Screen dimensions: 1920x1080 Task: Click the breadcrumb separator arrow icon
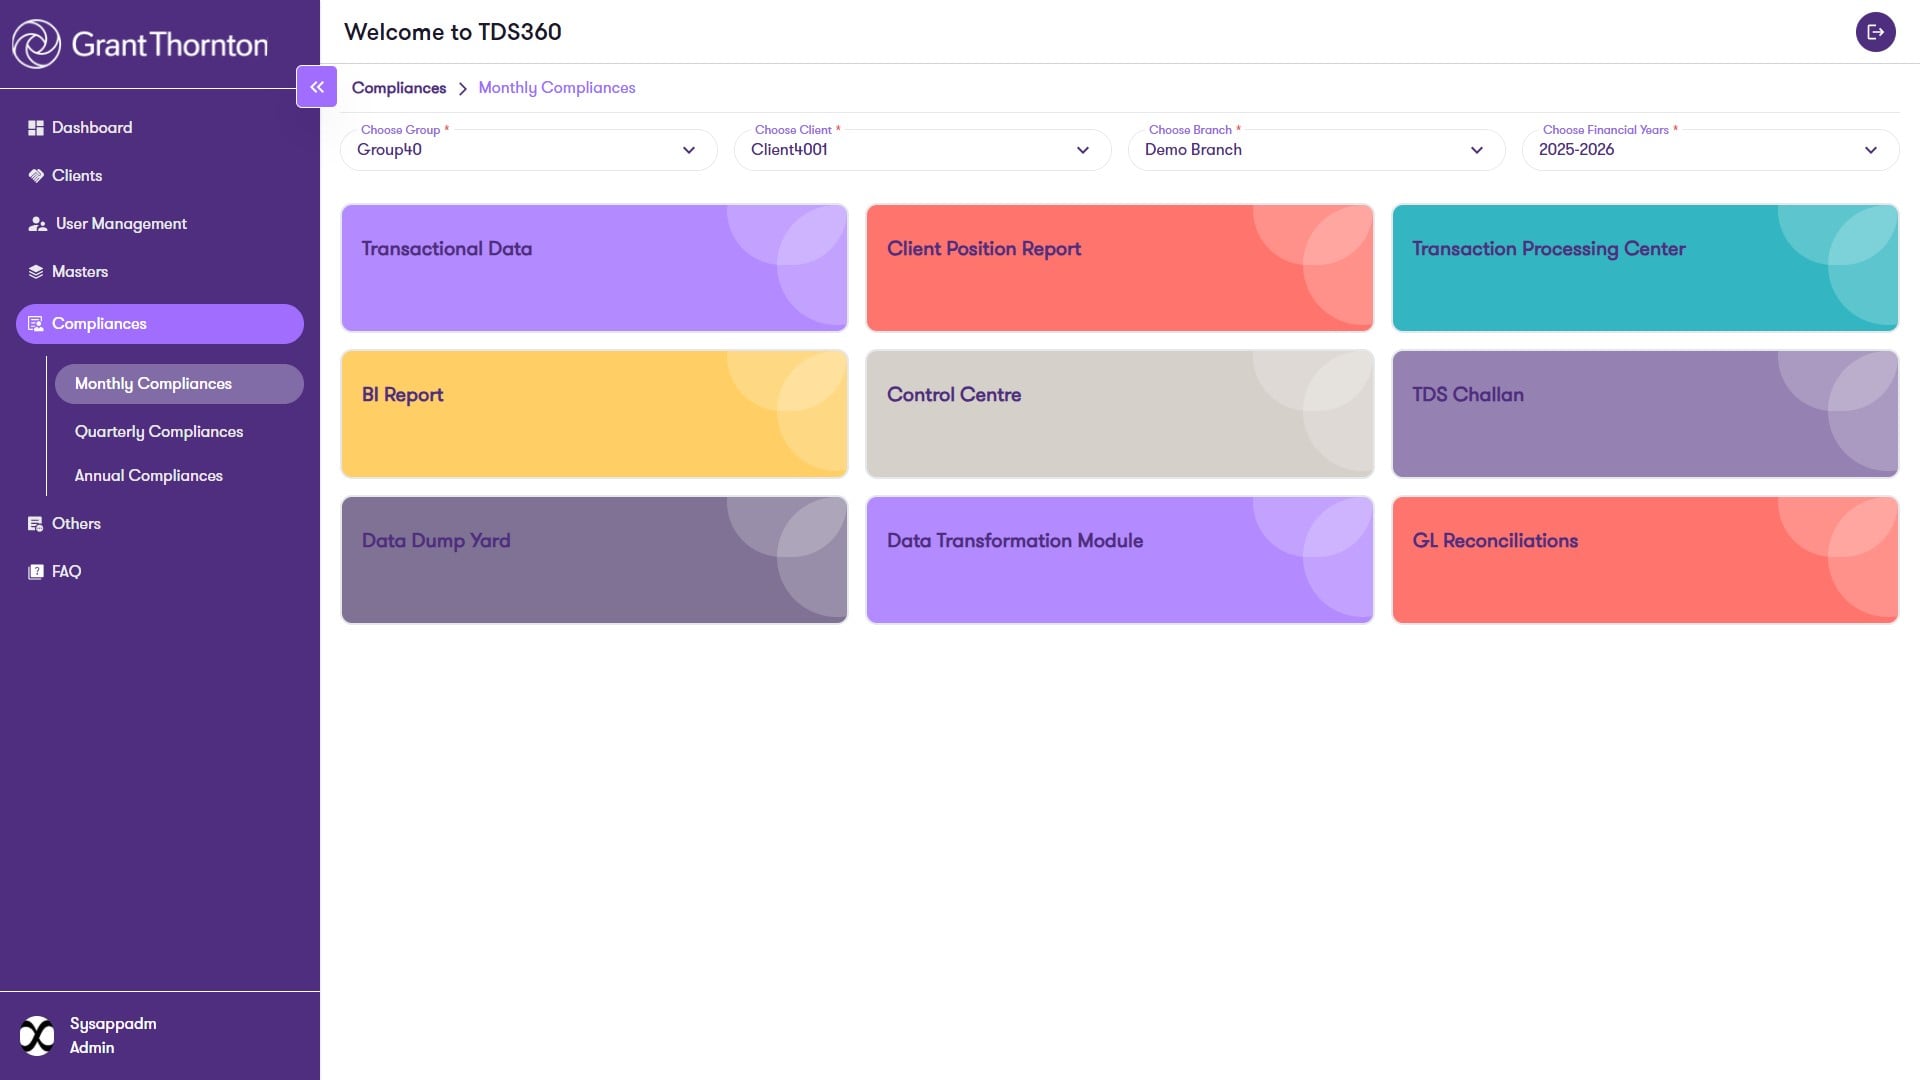click(x=463, y=89)
